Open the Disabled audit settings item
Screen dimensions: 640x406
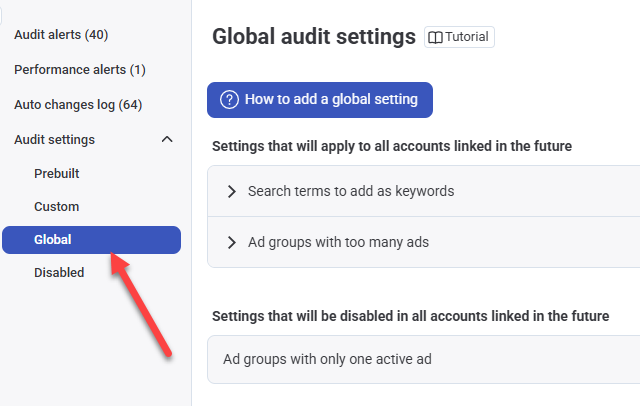59,273
